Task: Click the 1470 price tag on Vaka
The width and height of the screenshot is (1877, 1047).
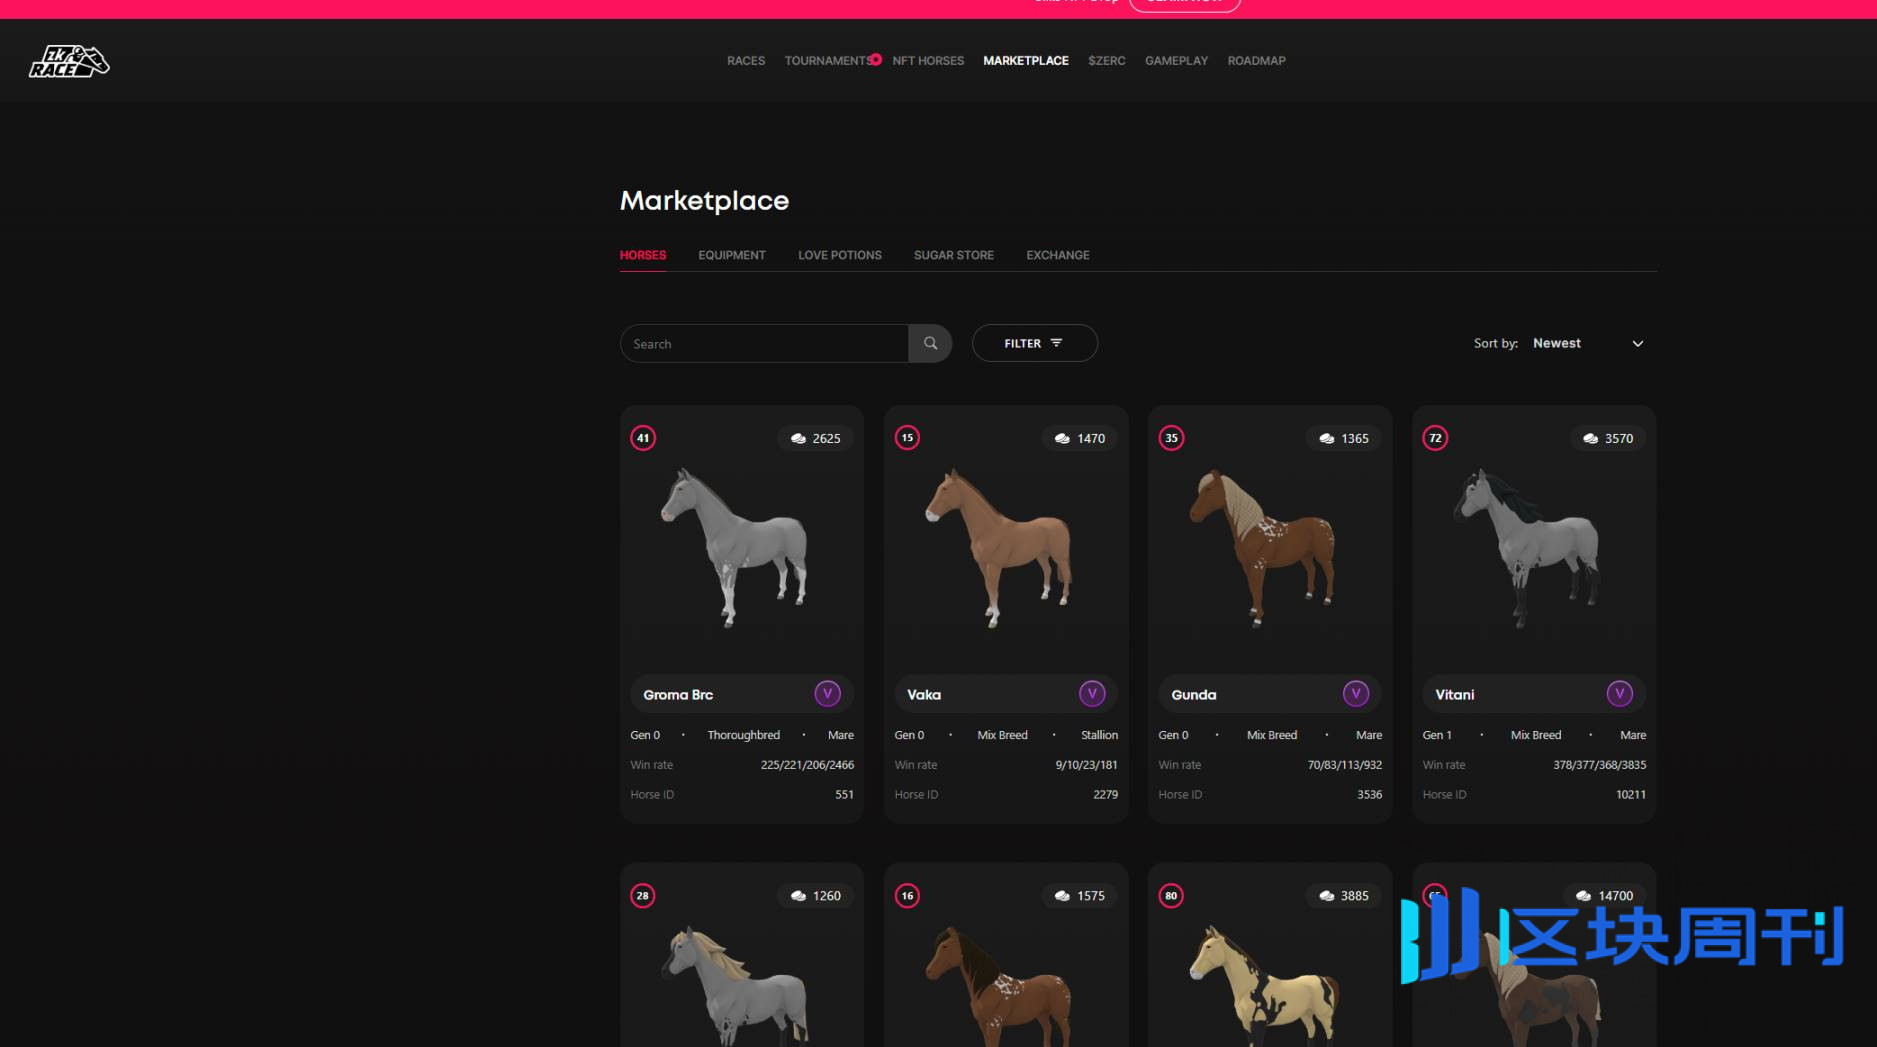Action: click(1080, 438)
